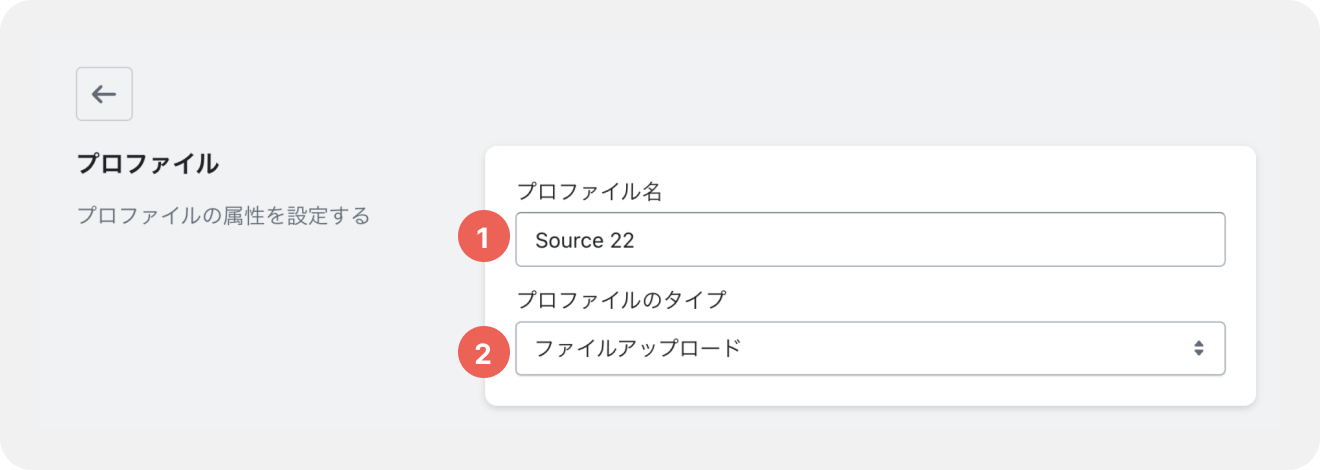The height and width of the screenshot is (470, 1320).
Task: Select the ファイルアップロード option text
Action: (638, 348)
